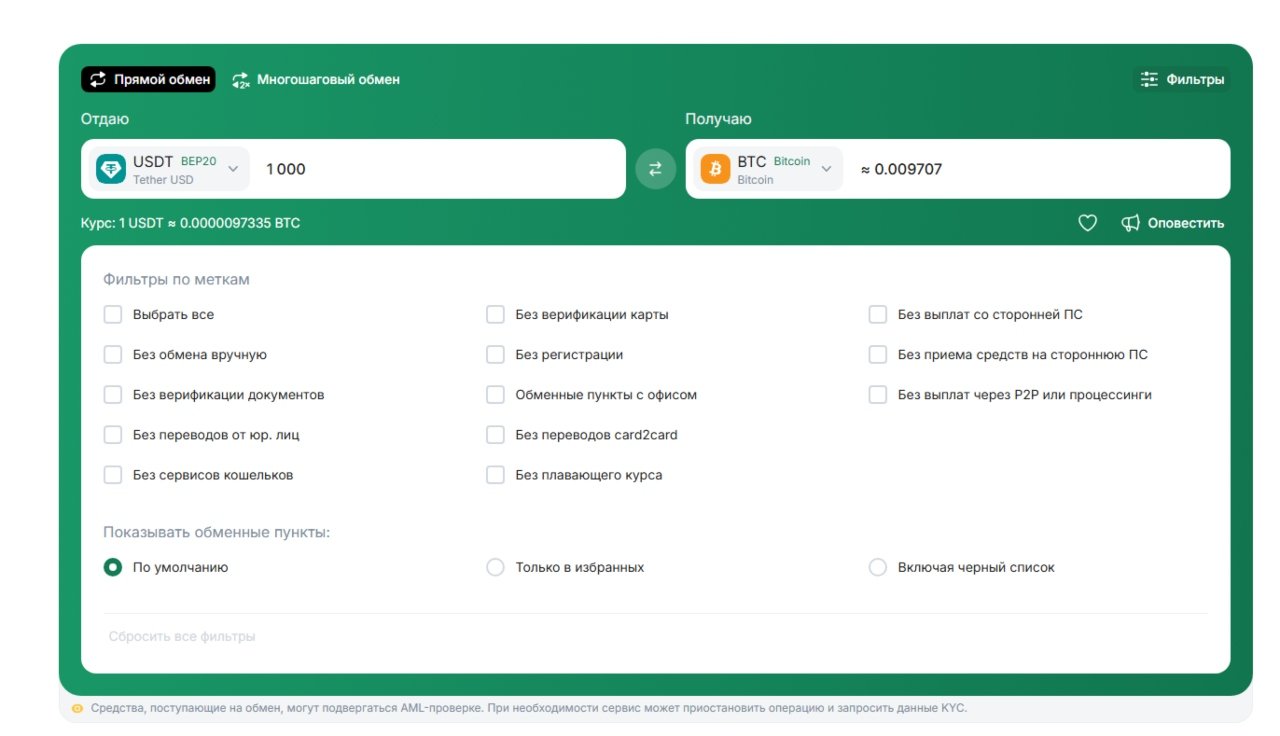The image size is (1280, 736).
Task: Check Без регистрации filter
Action: coord(495,354)
